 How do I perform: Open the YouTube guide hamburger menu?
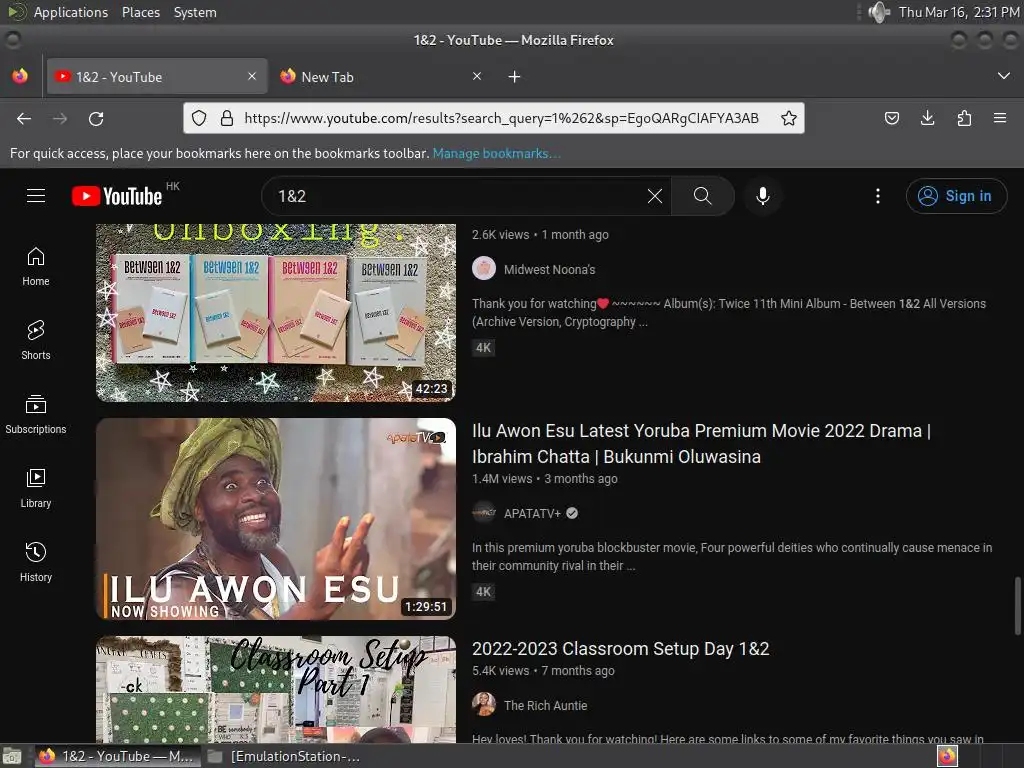pos(36,196)
